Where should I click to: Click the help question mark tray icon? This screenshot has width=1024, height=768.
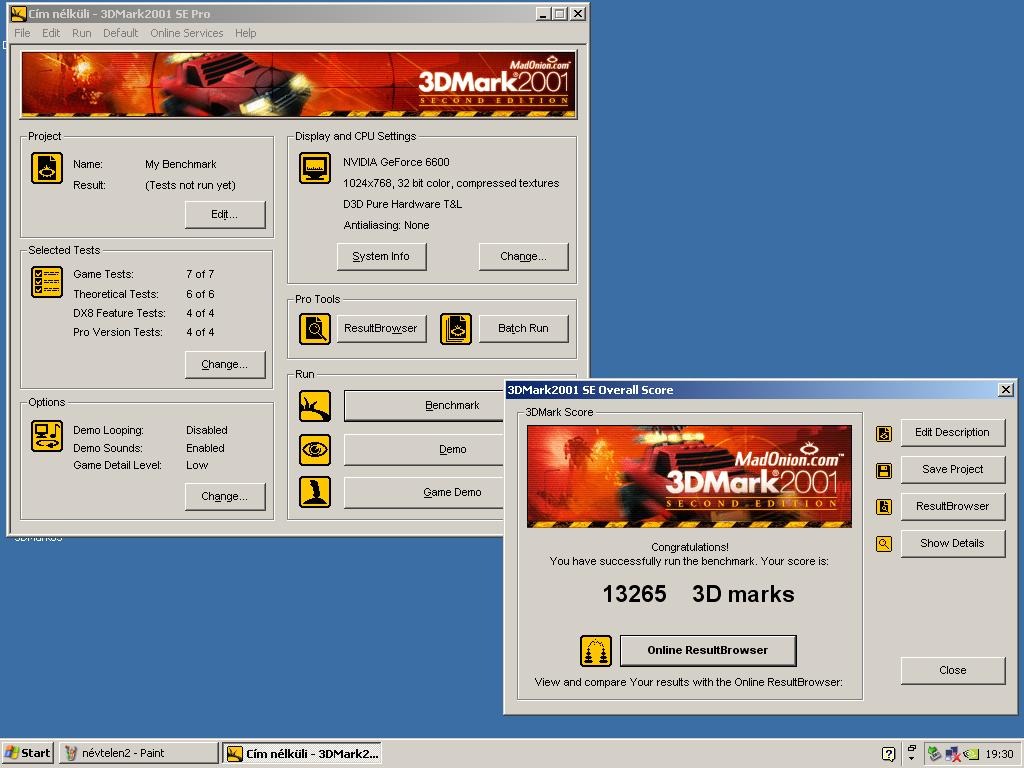[x=888, y=754]
